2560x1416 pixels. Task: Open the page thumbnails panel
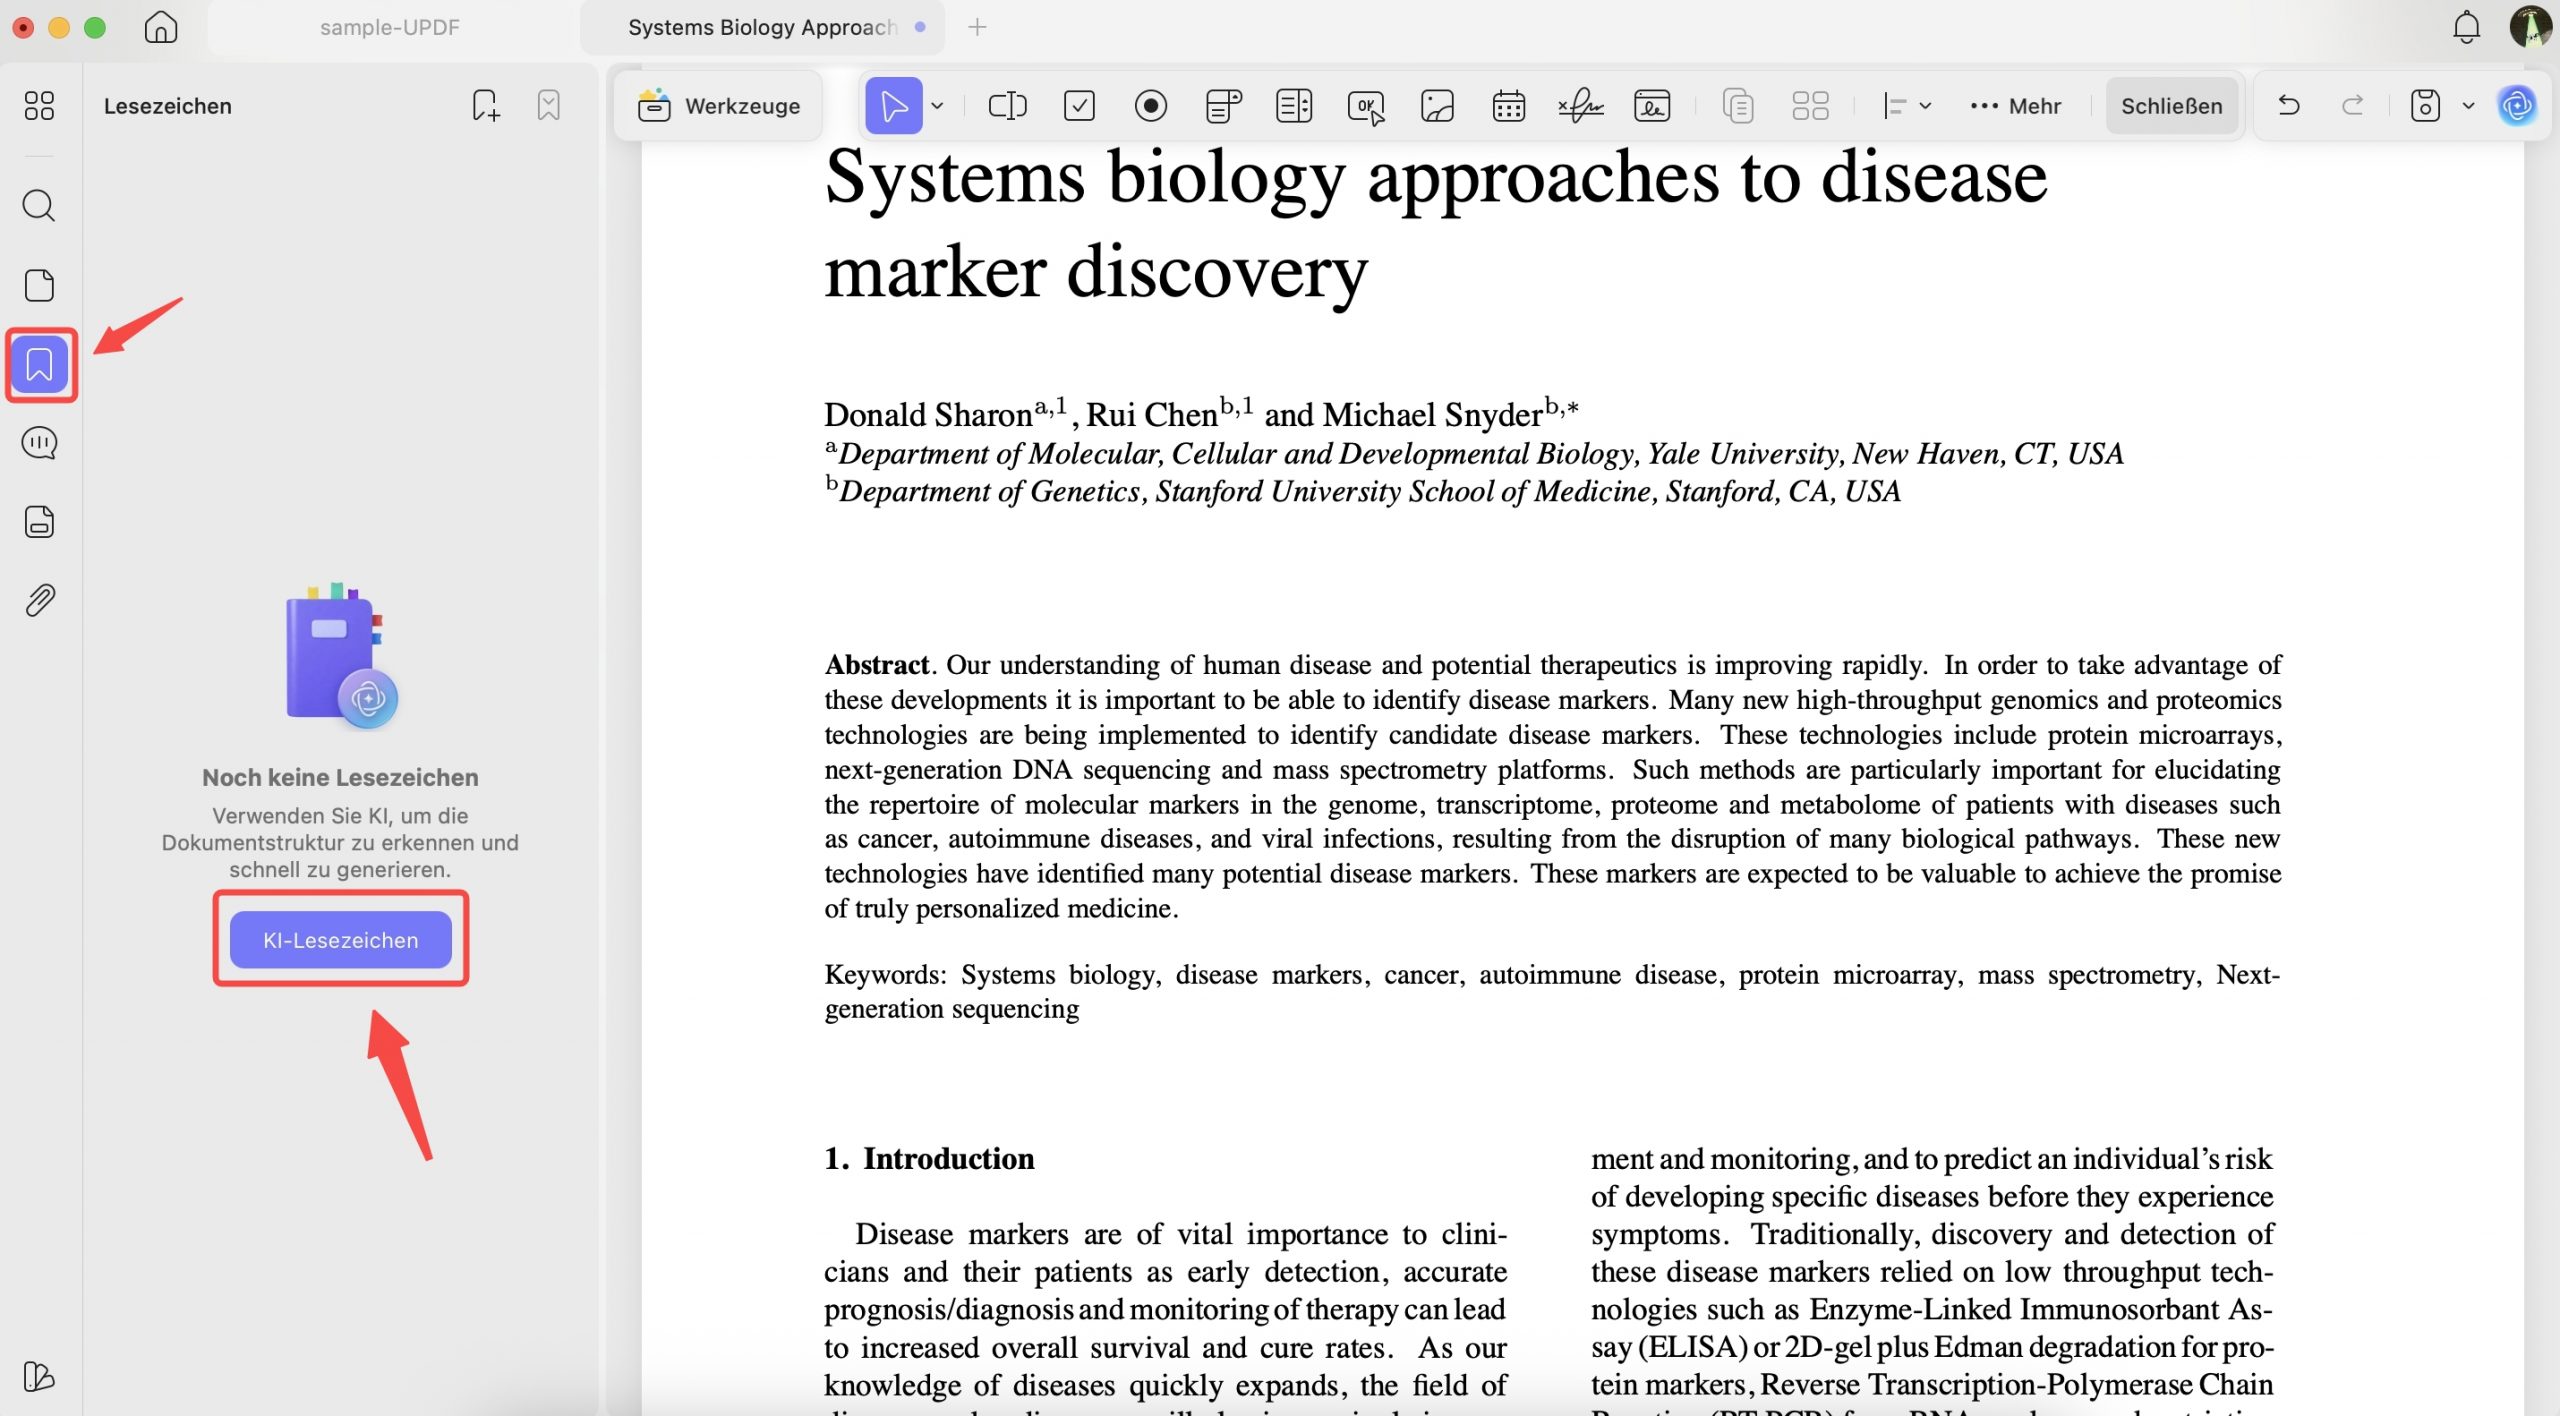[39, 285]
